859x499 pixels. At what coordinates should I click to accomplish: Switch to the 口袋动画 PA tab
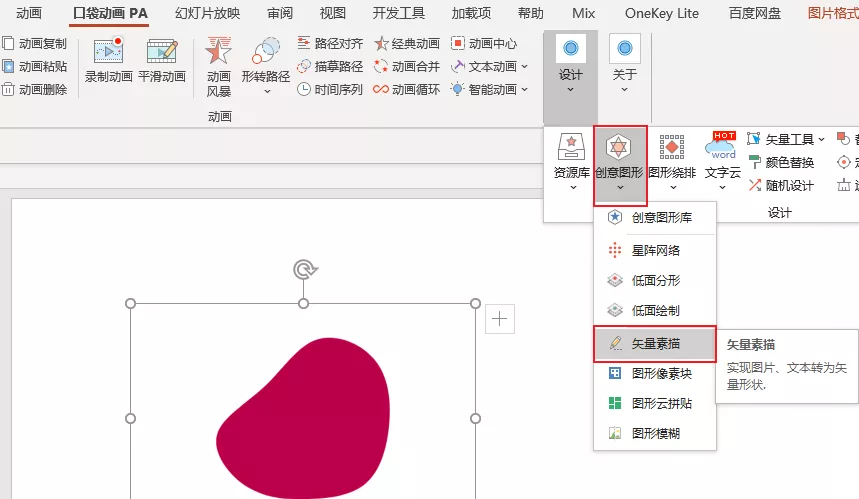(110, 13)
